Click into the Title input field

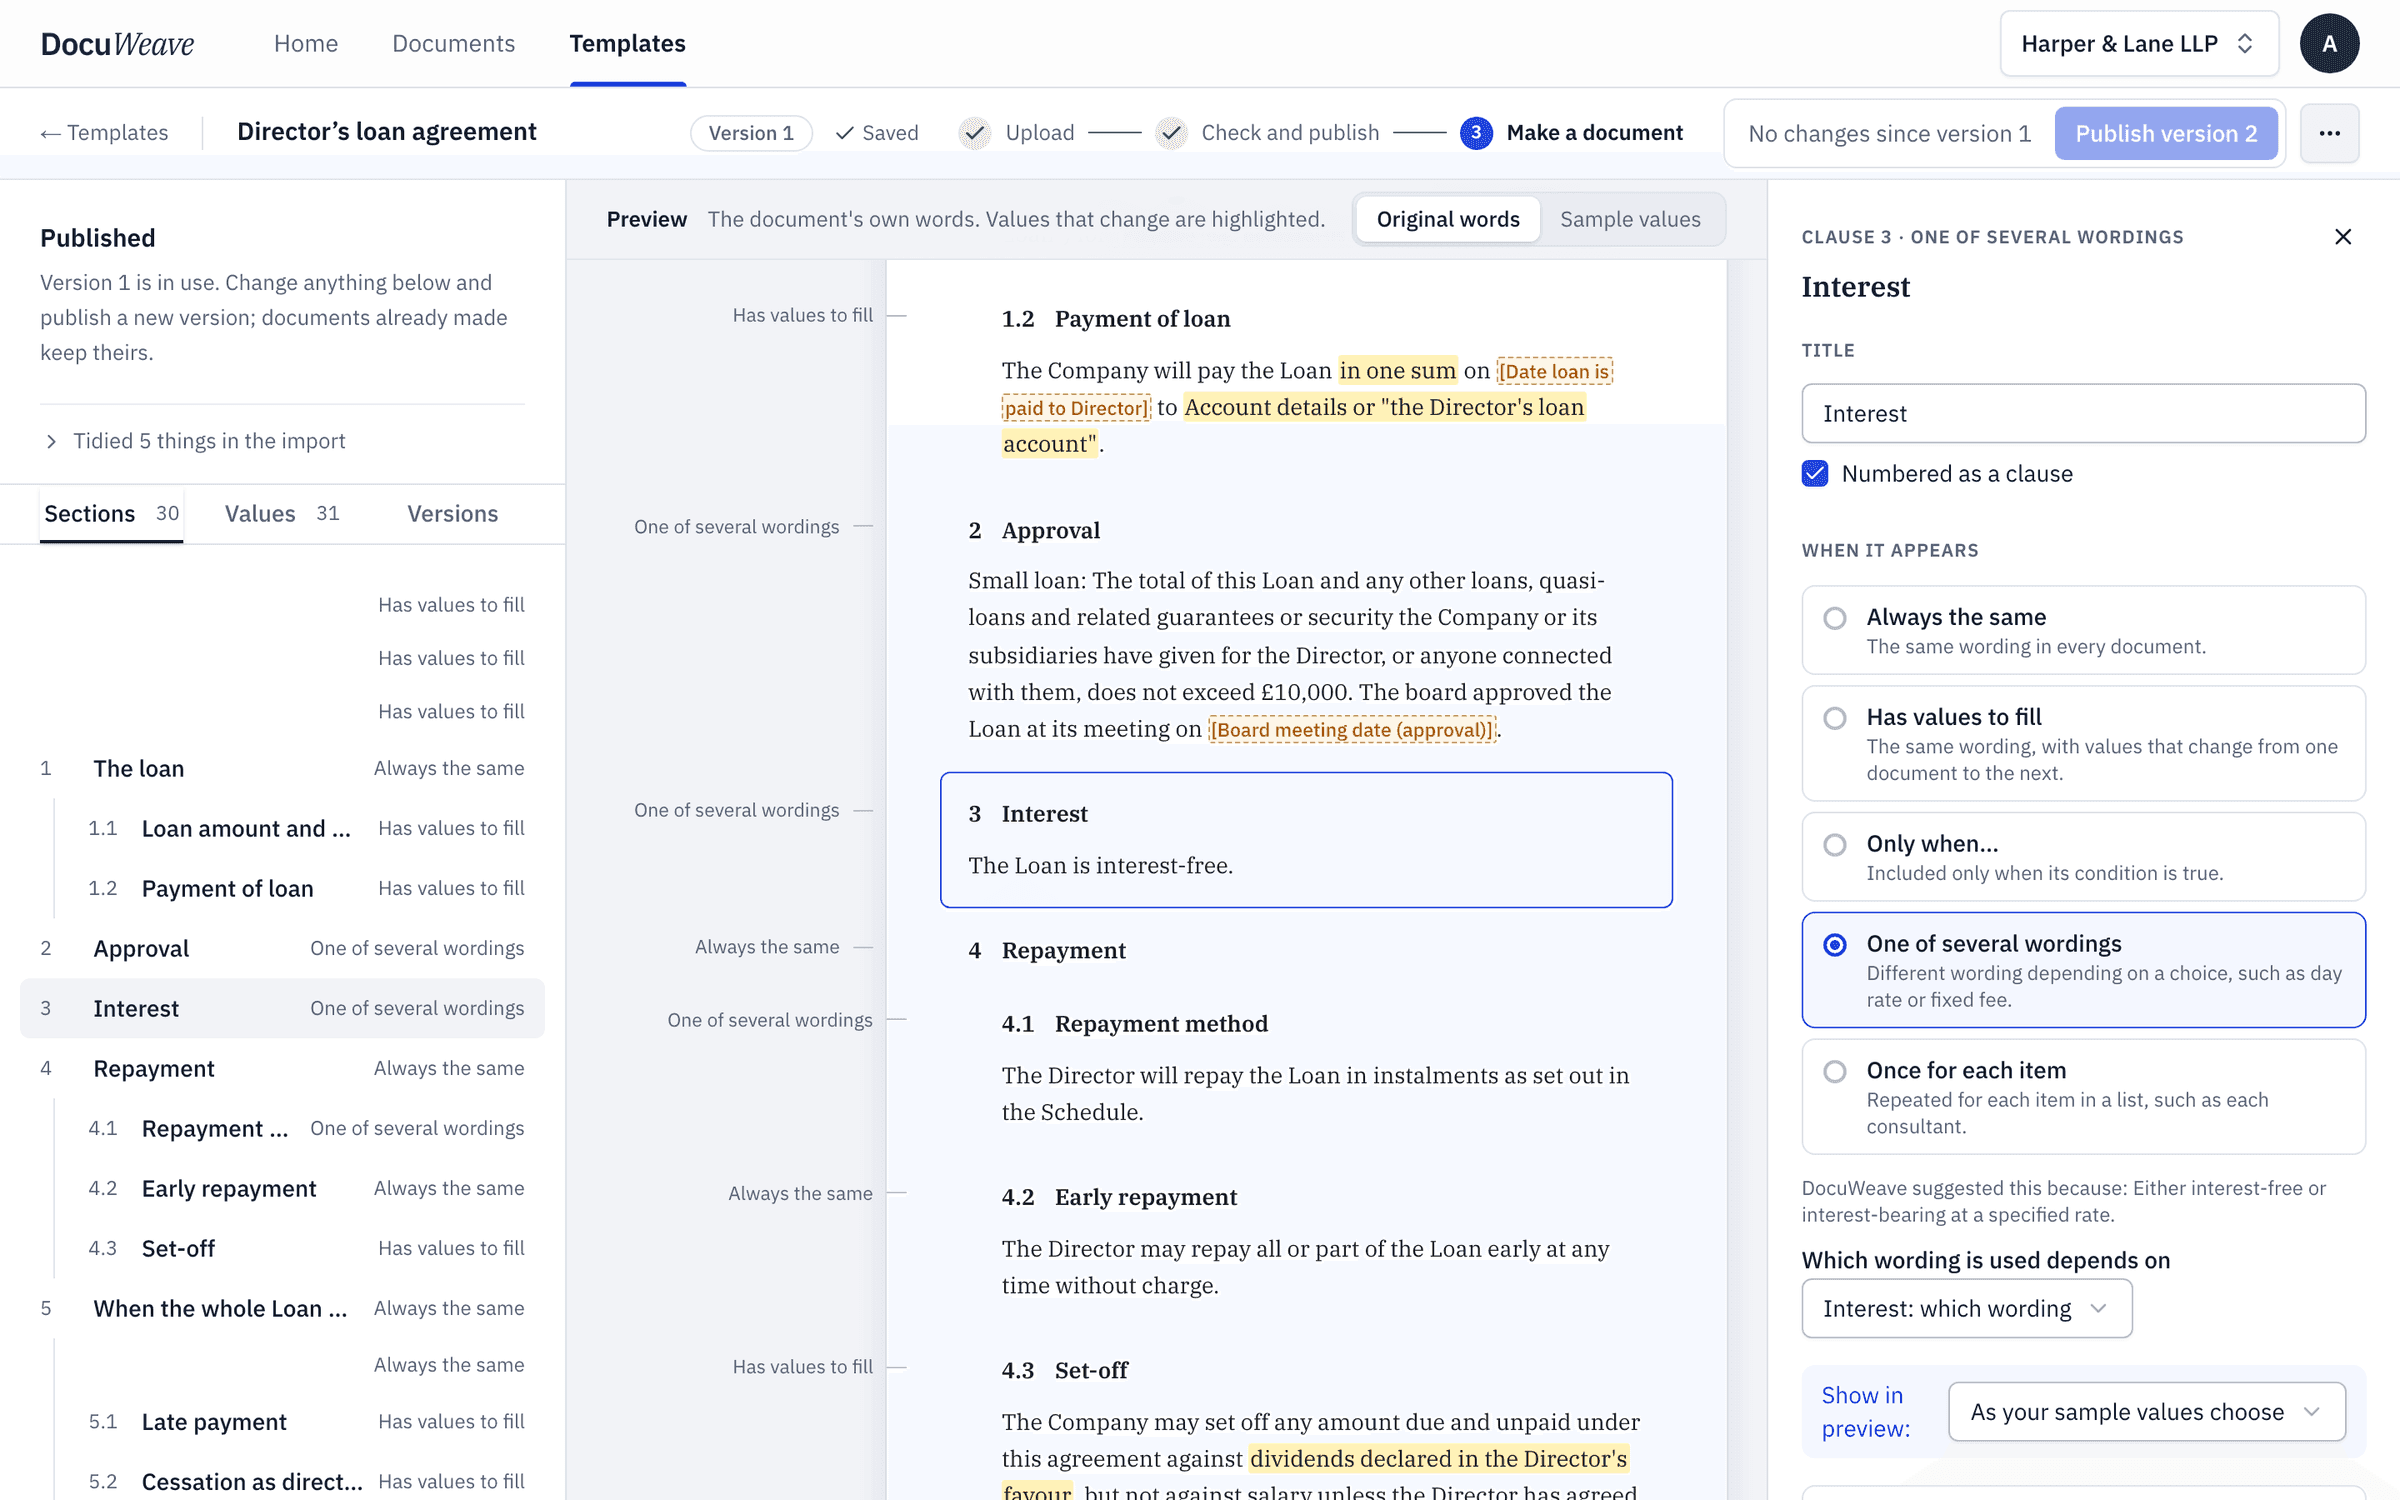[2083, 413]
